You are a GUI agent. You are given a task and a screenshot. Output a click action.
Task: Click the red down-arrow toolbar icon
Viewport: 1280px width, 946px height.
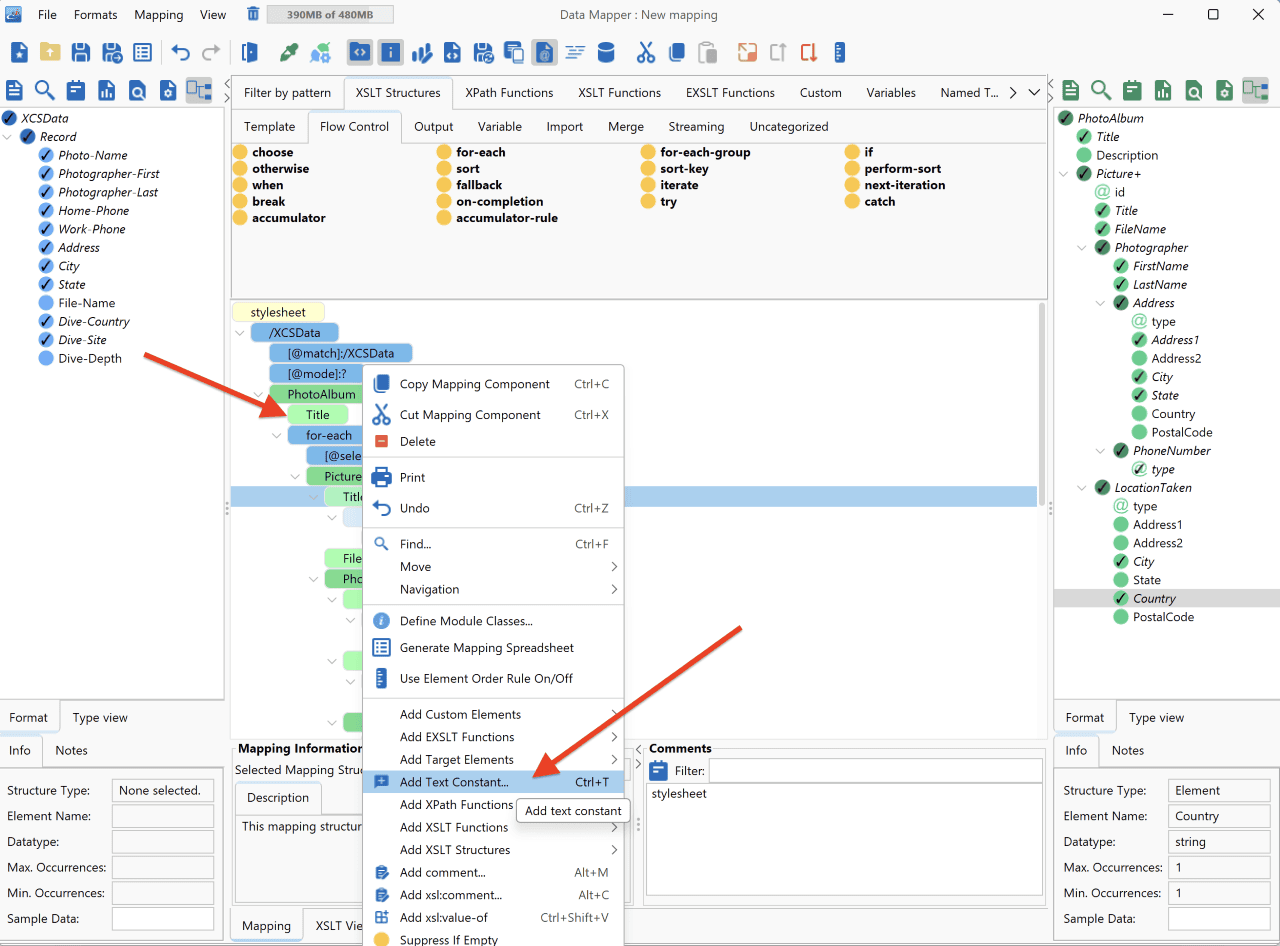809,53
